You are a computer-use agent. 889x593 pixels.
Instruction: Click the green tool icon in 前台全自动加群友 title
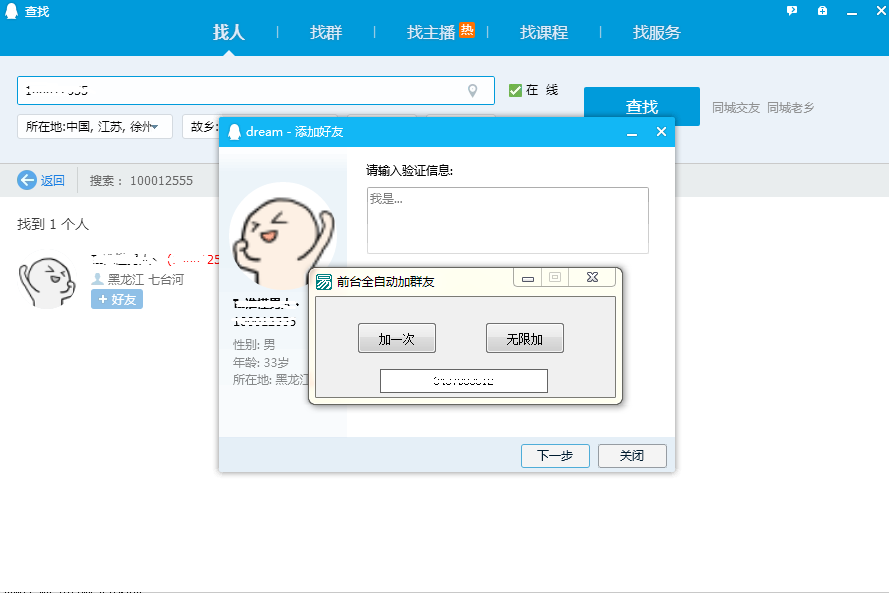(x=324, y=282)
